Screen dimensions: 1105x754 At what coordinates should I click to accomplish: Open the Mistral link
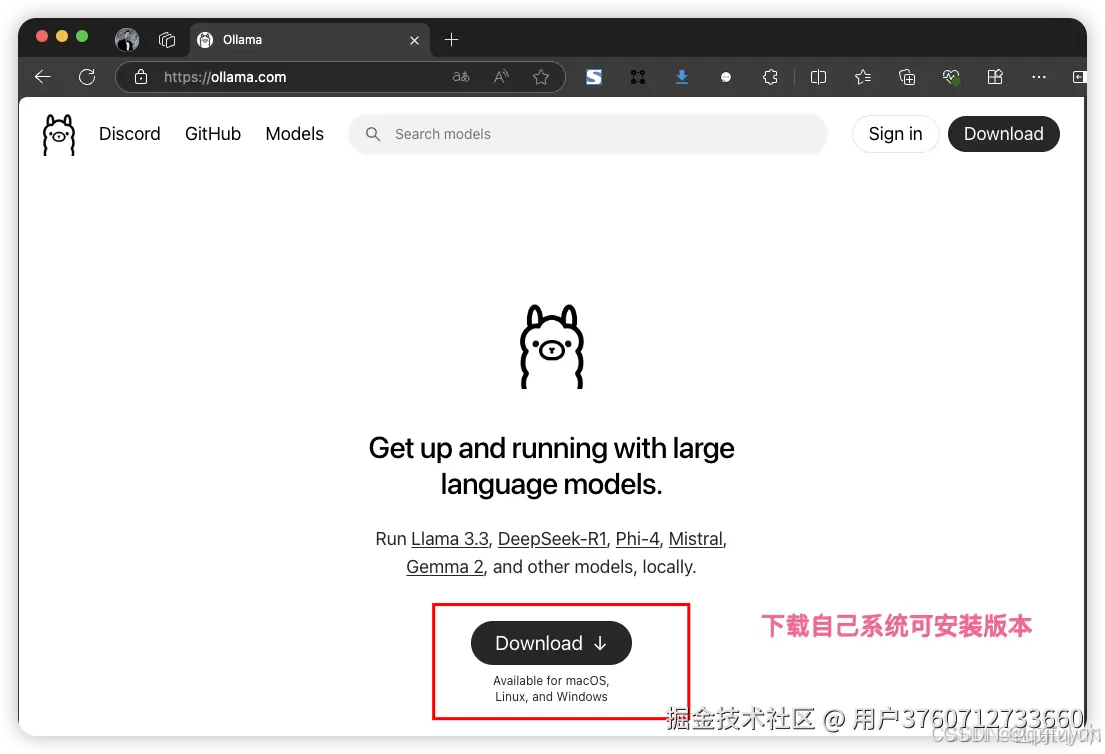click(696, 539)
